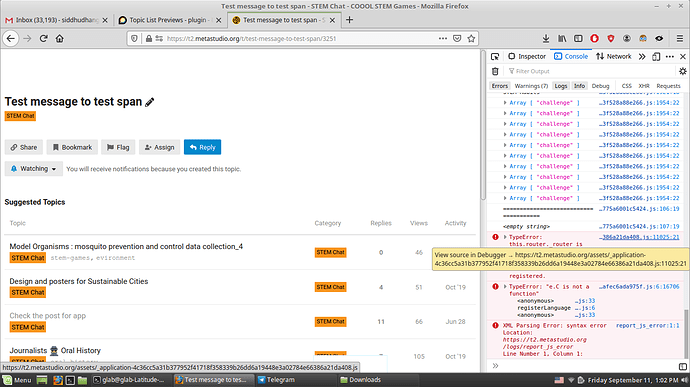The width and height of the screenshot is (690, 387).
Task: Clear console output with the trash icon
Action: pyautogui.click(x=495, y=71)
